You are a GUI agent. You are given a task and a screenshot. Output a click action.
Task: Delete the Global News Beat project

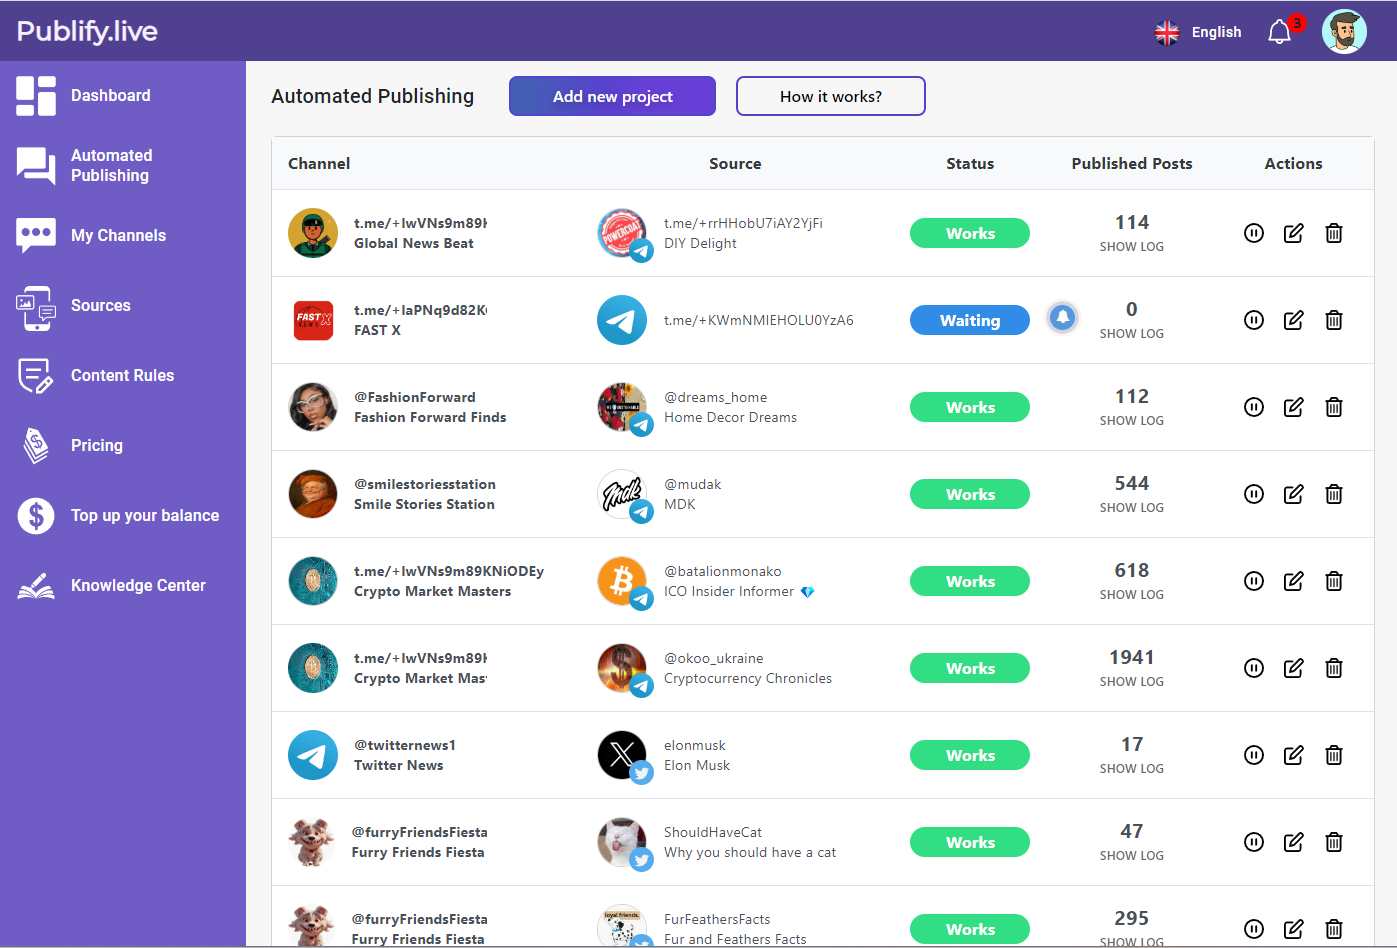point(1333,233)
